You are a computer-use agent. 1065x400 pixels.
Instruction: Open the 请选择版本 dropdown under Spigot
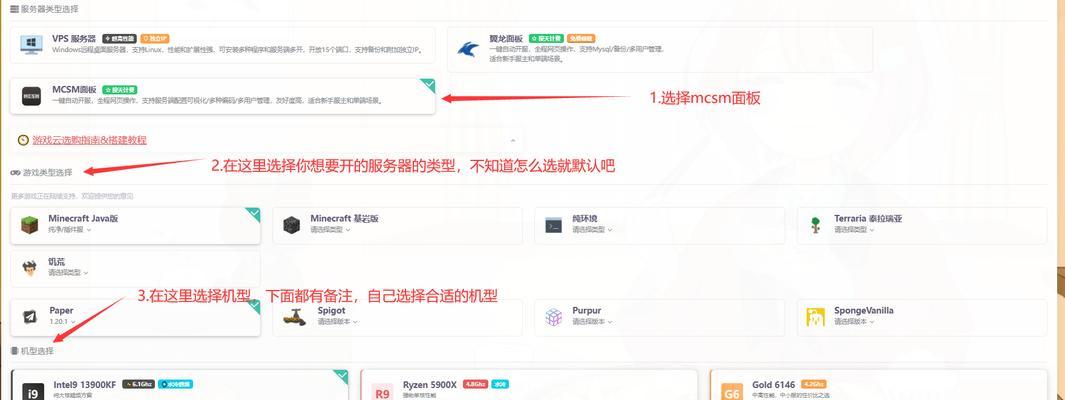(338, 321)
